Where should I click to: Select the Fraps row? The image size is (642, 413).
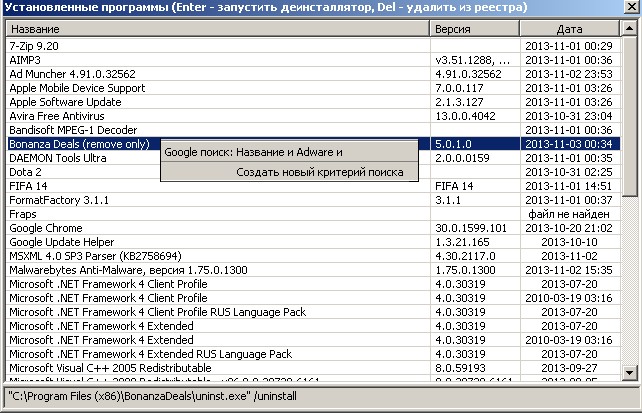(x=313, y=214)
